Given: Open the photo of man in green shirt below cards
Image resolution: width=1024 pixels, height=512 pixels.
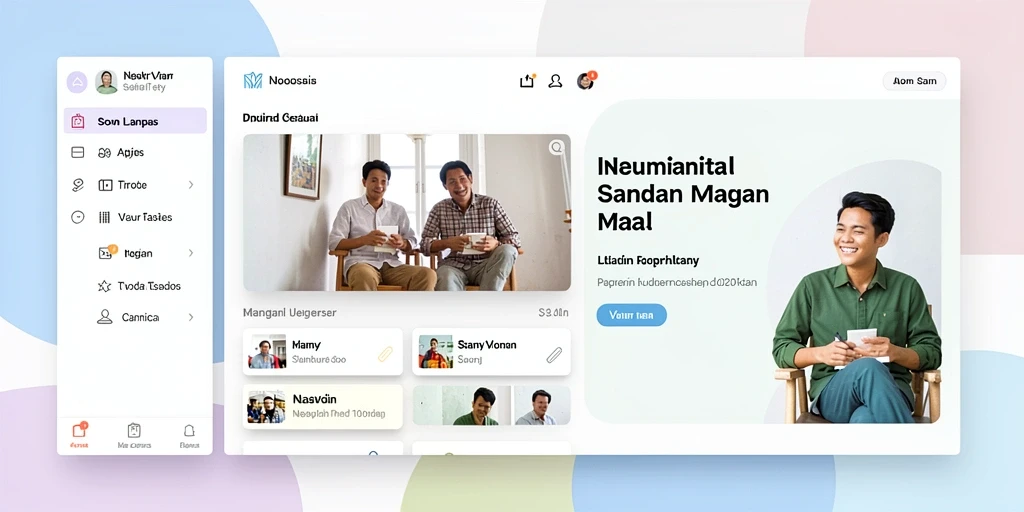Looking at the screenshot, I should point(462,406).
